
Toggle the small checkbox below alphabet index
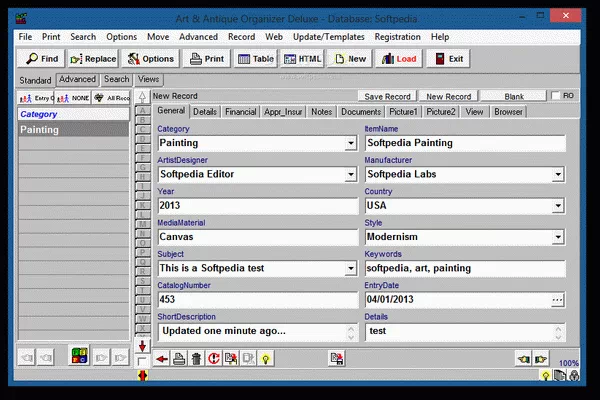point(142,360)
